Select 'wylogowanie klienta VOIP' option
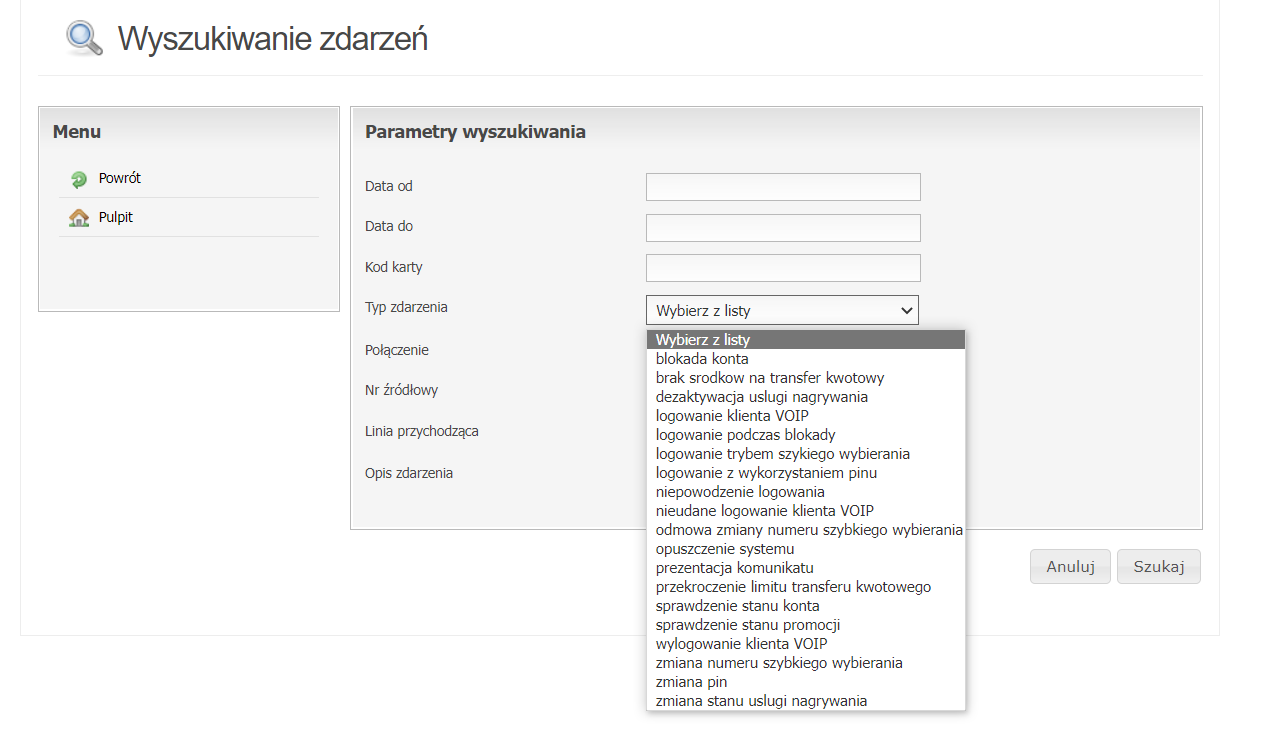1265x753 pixels. click(806, 644)
